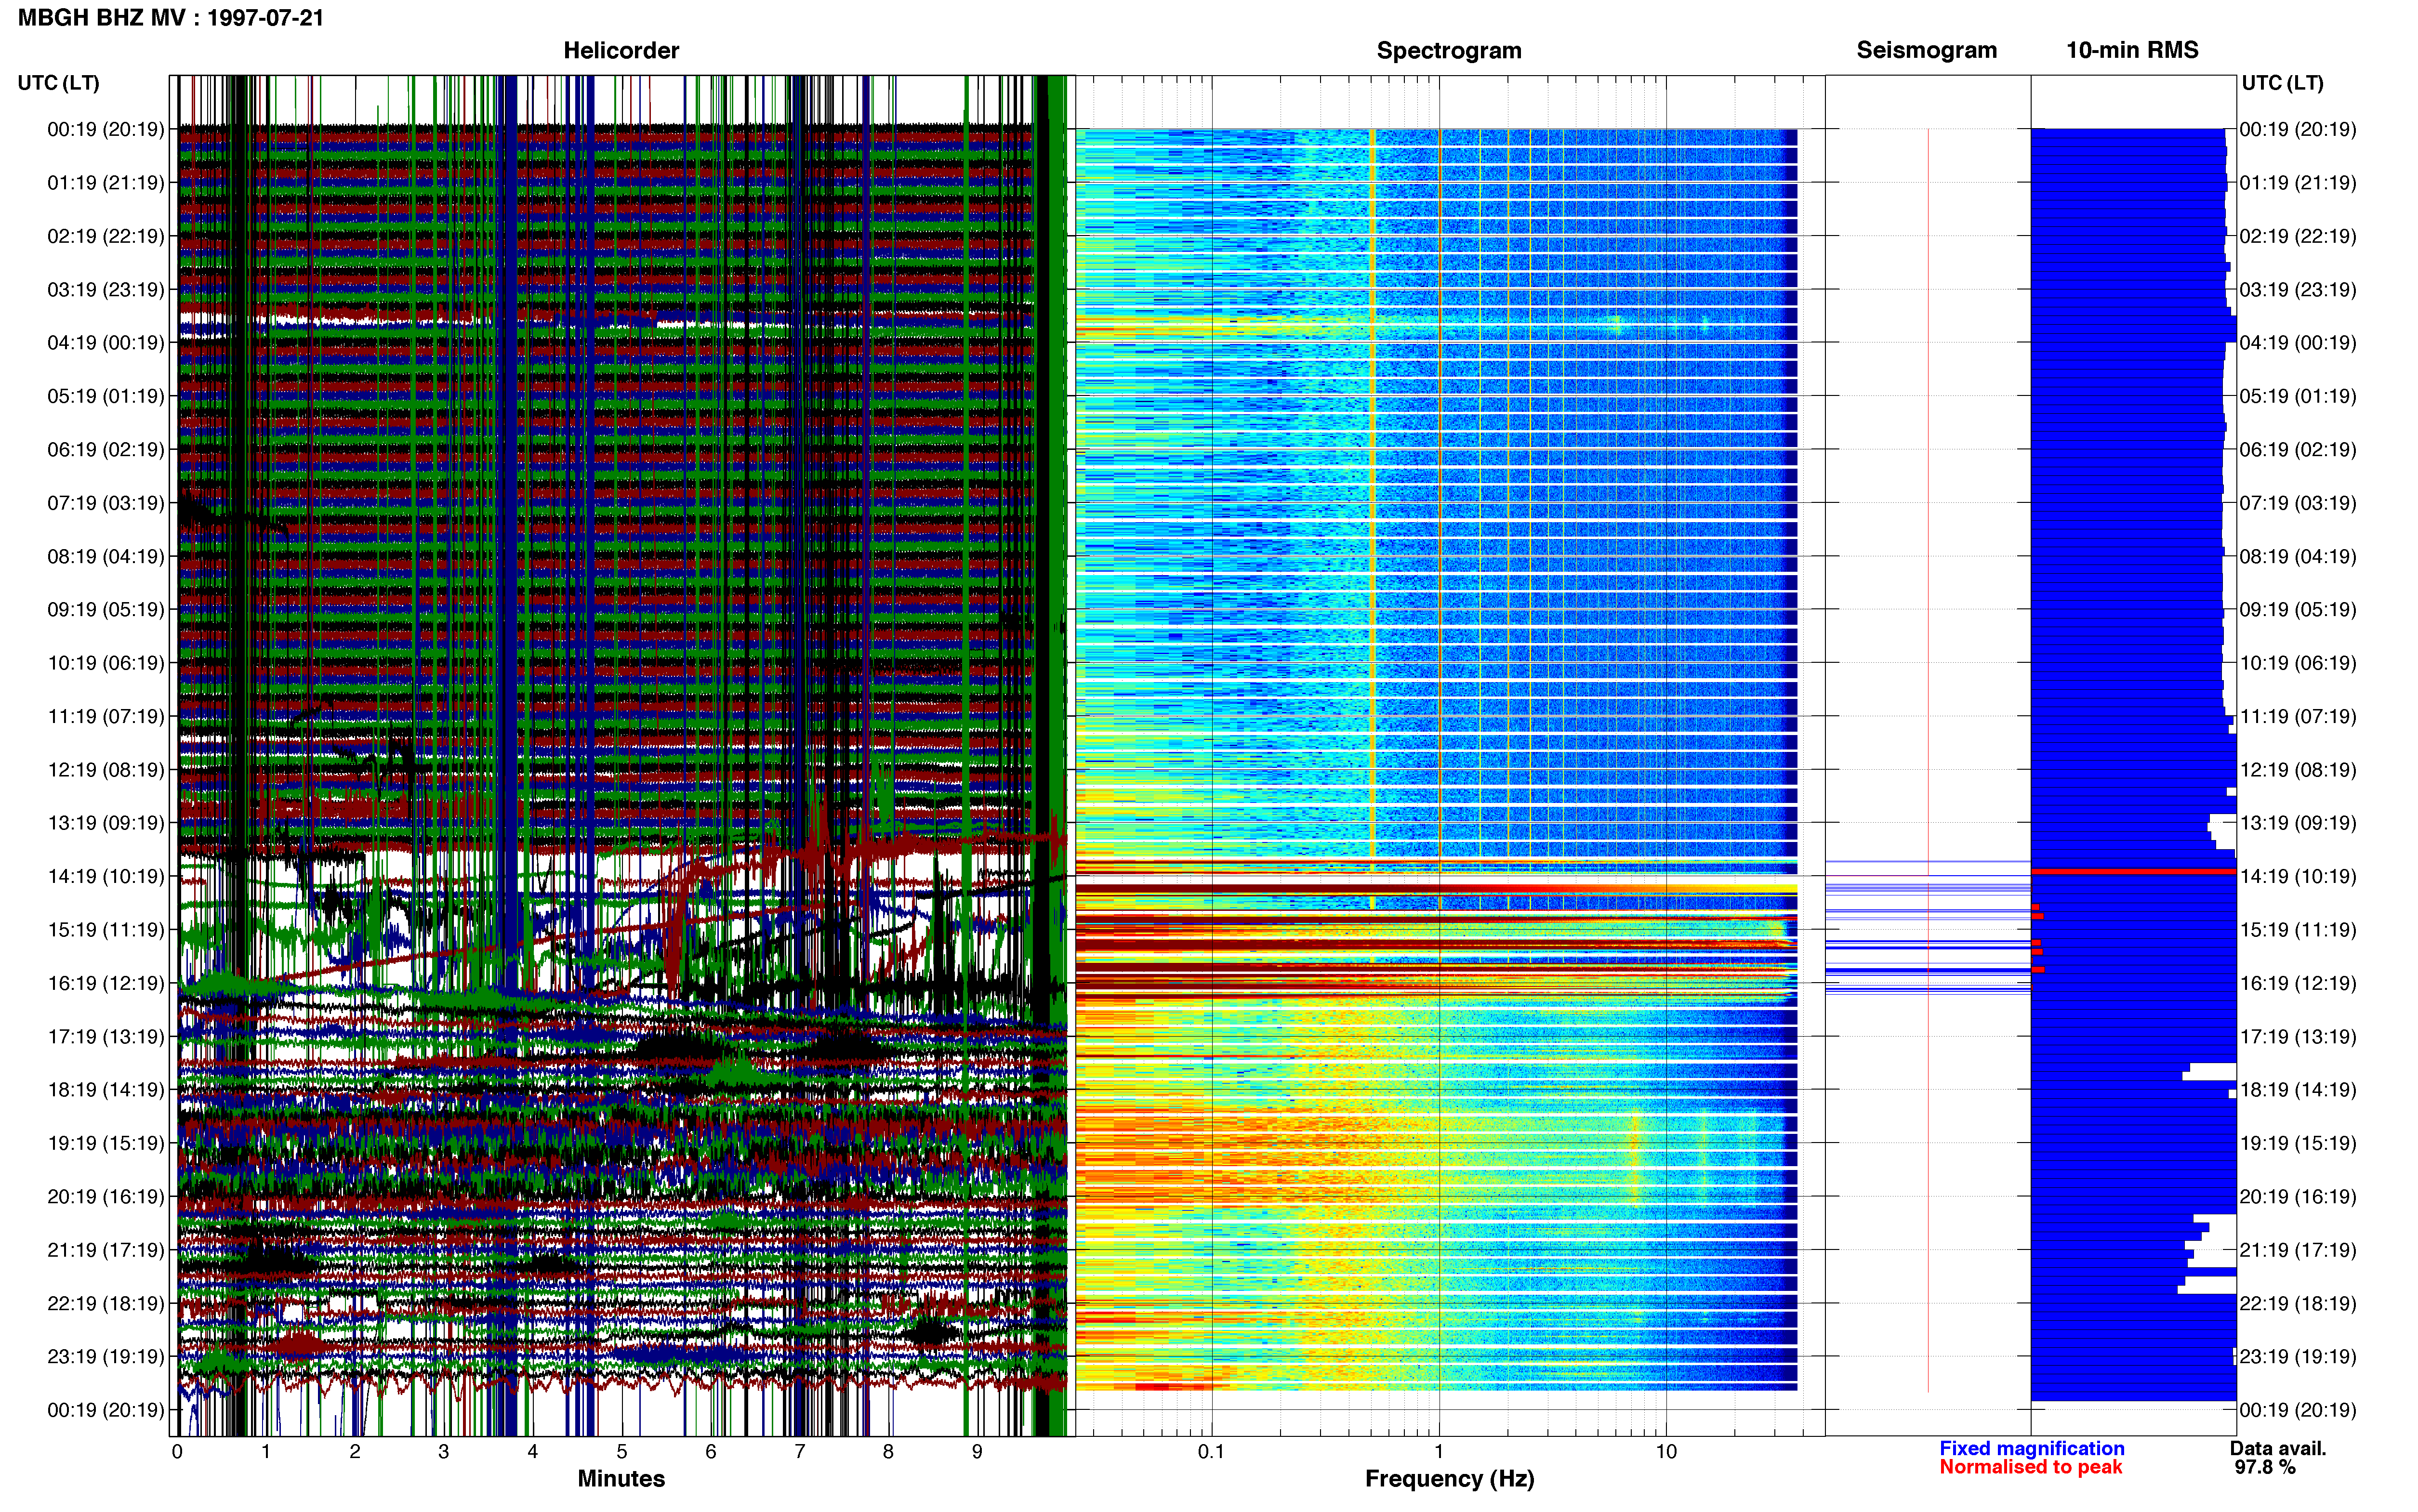Viewport: 2418px width, 1512px height.
Task: Click Helicorder-side time label "04:19 (00:19)"
Action: (106, 343)
